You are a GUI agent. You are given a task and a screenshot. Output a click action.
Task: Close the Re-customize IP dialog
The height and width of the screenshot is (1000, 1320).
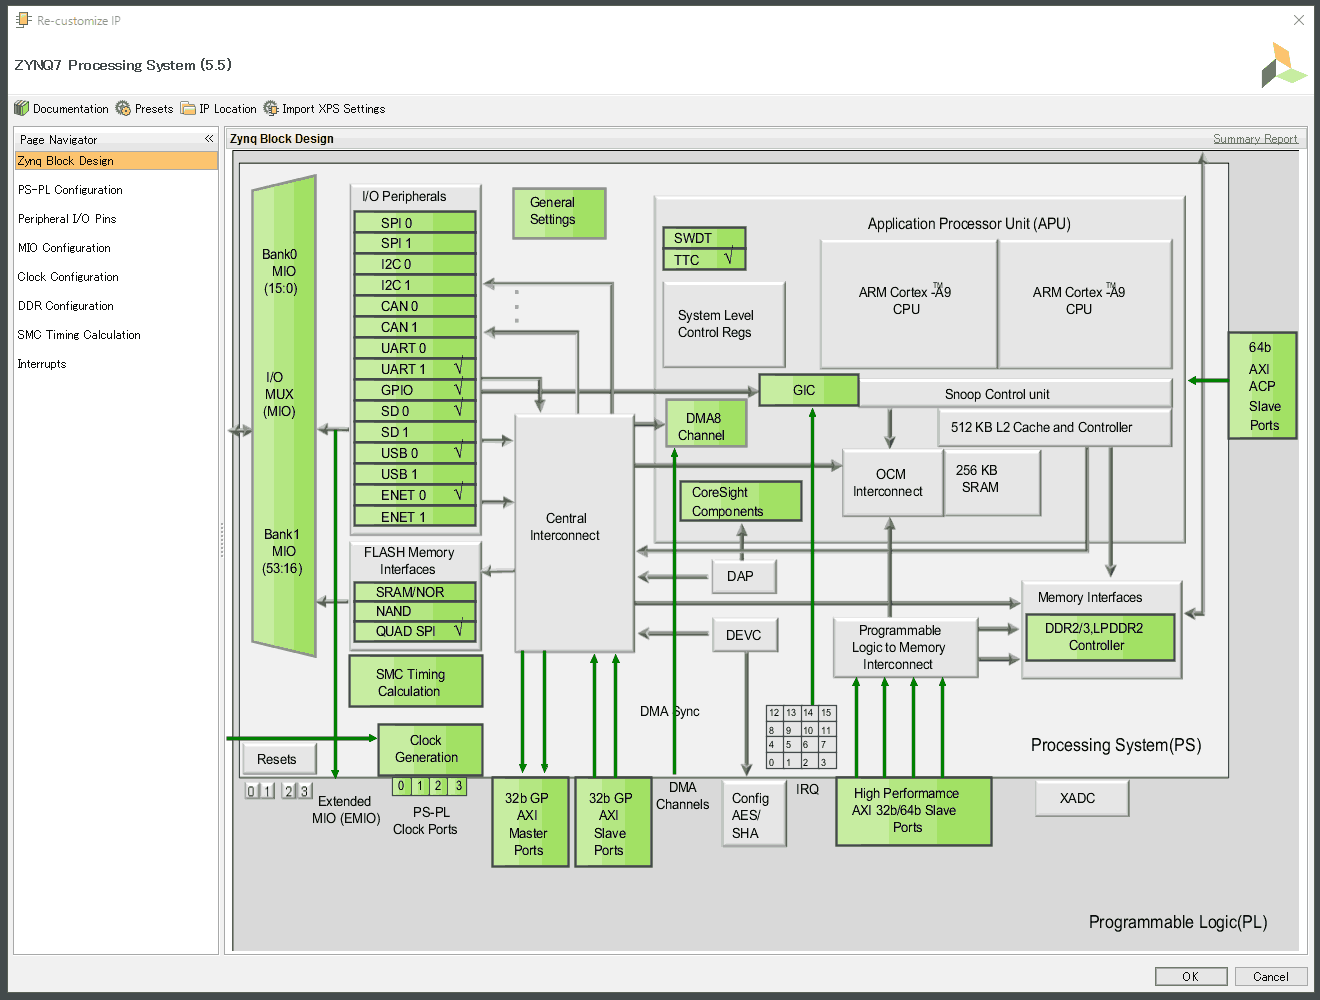coord(1298,20)
